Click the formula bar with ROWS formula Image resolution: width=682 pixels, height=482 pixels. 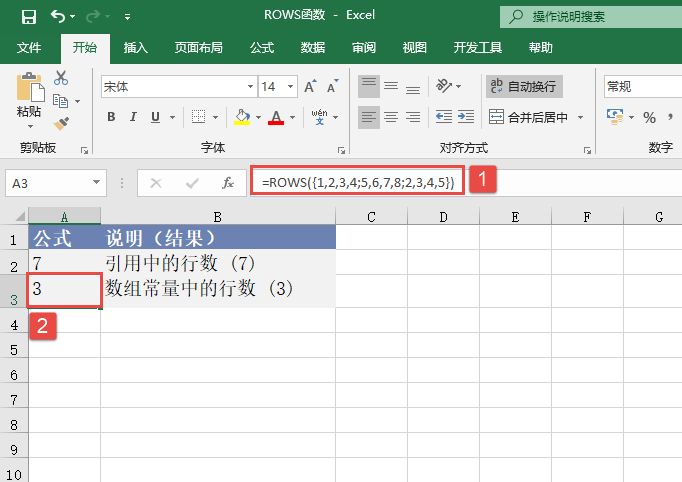(466, 182)
